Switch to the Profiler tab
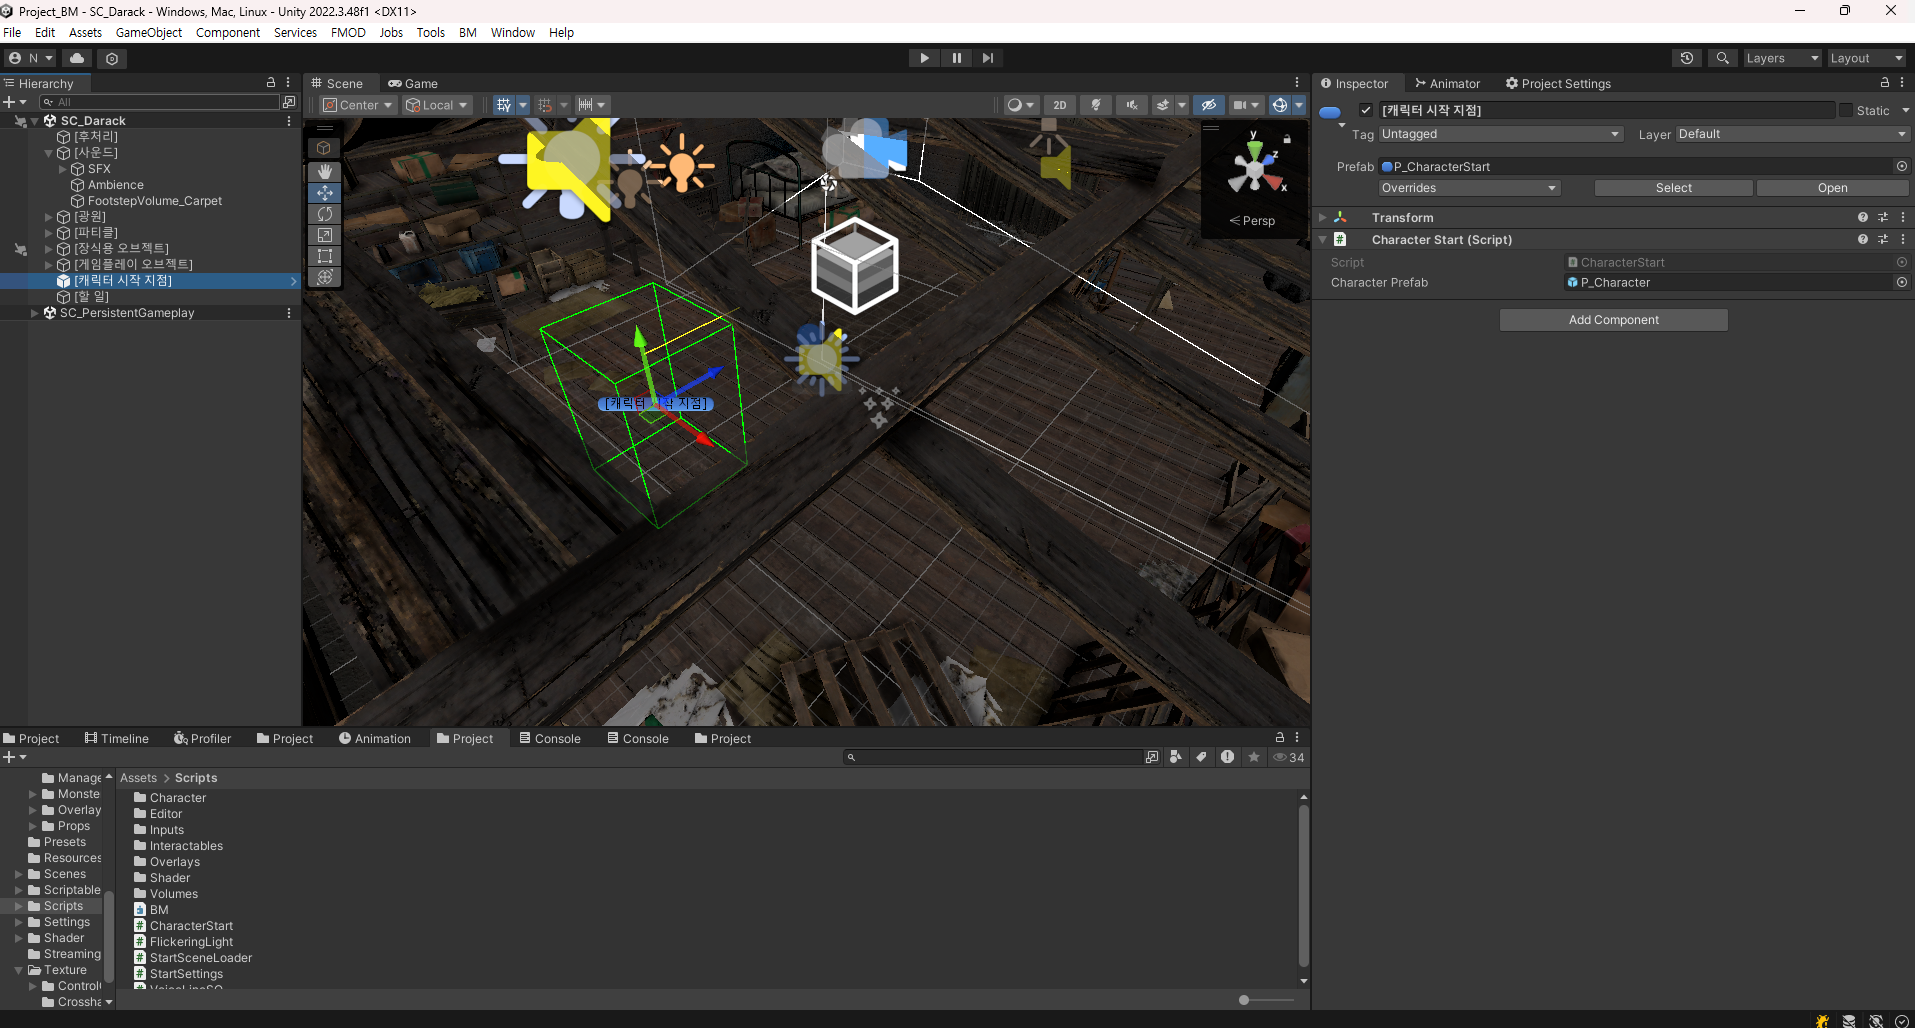 [202, 738]
